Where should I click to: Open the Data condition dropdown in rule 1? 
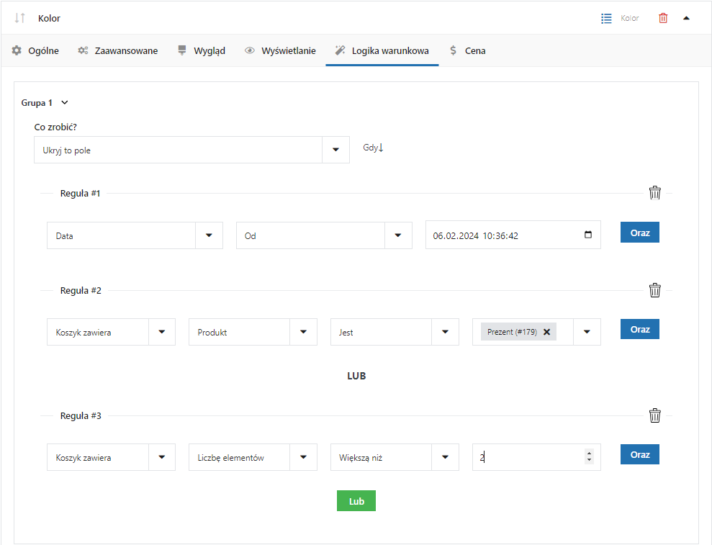point(135,235)
